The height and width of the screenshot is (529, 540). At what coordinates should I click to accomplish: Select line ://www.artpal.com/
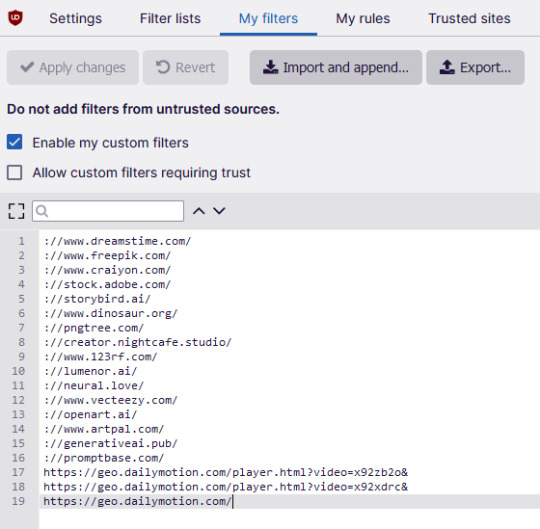click(x=104, y=429)
